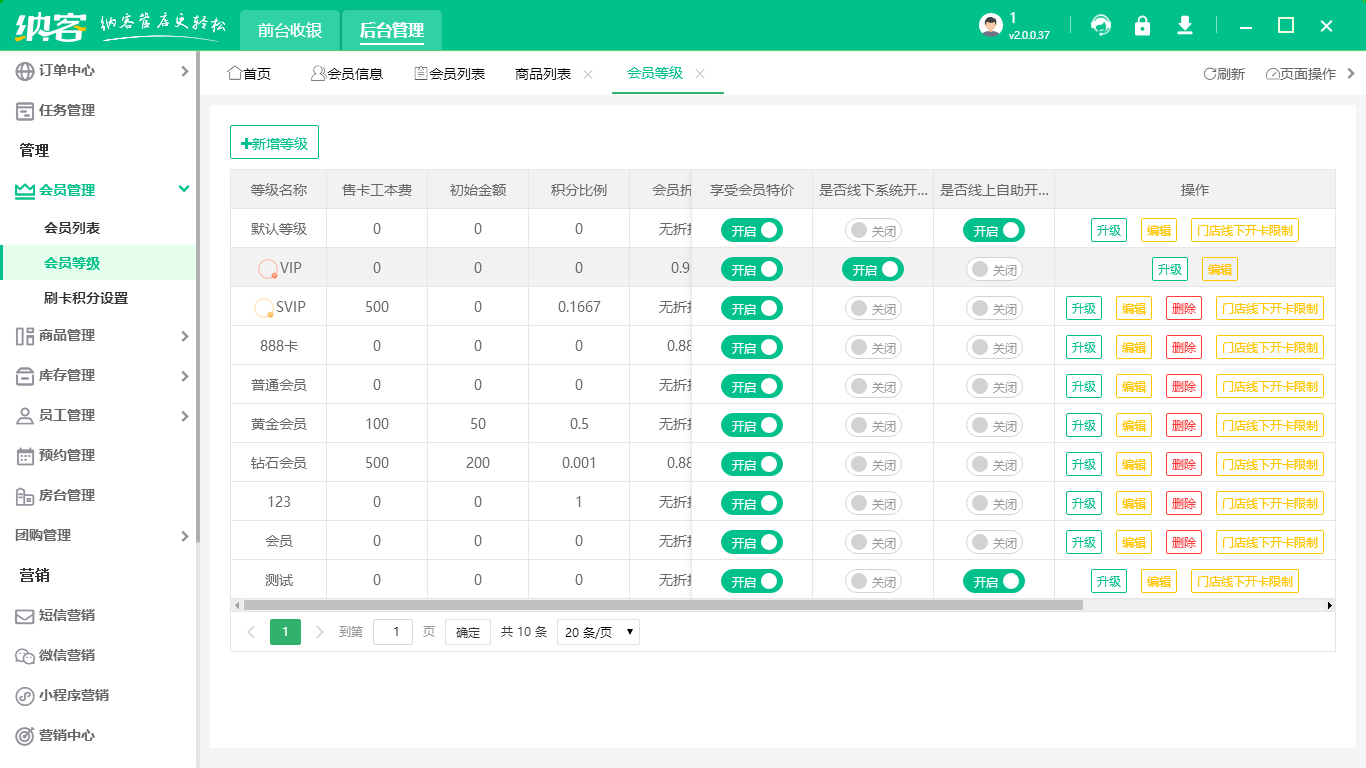
Task: Open SMS marketing (短信营销) in sidebar
Action: (66, 615)
